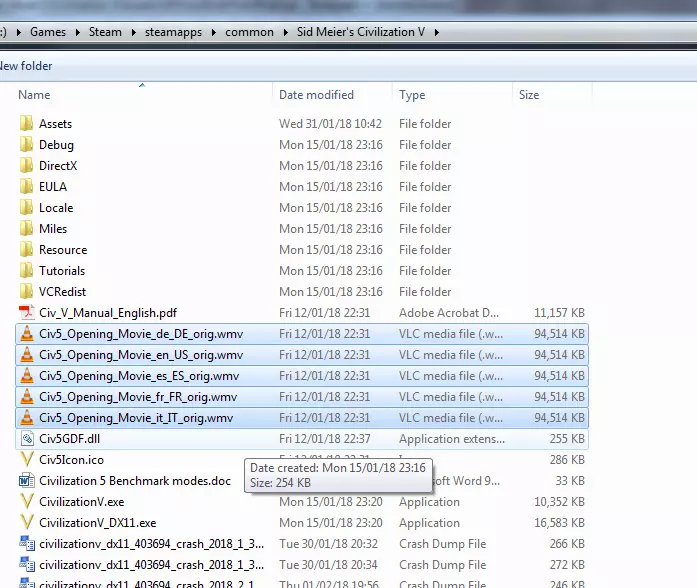Viewport: 697px width, 588px height.
Task: Click the Assets date Wed 31/01/18 10:42
Action: pos(330,124)
